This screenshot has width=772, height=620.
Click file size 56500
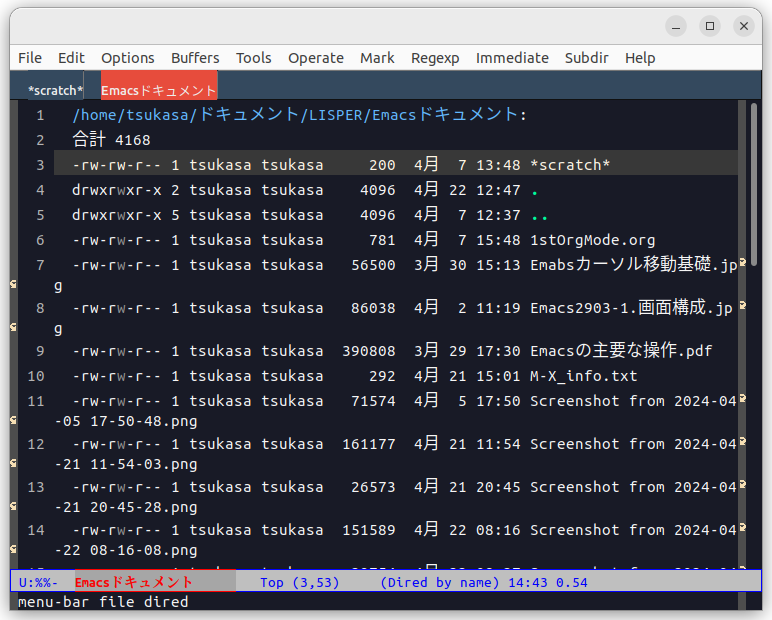pos(373,265)
